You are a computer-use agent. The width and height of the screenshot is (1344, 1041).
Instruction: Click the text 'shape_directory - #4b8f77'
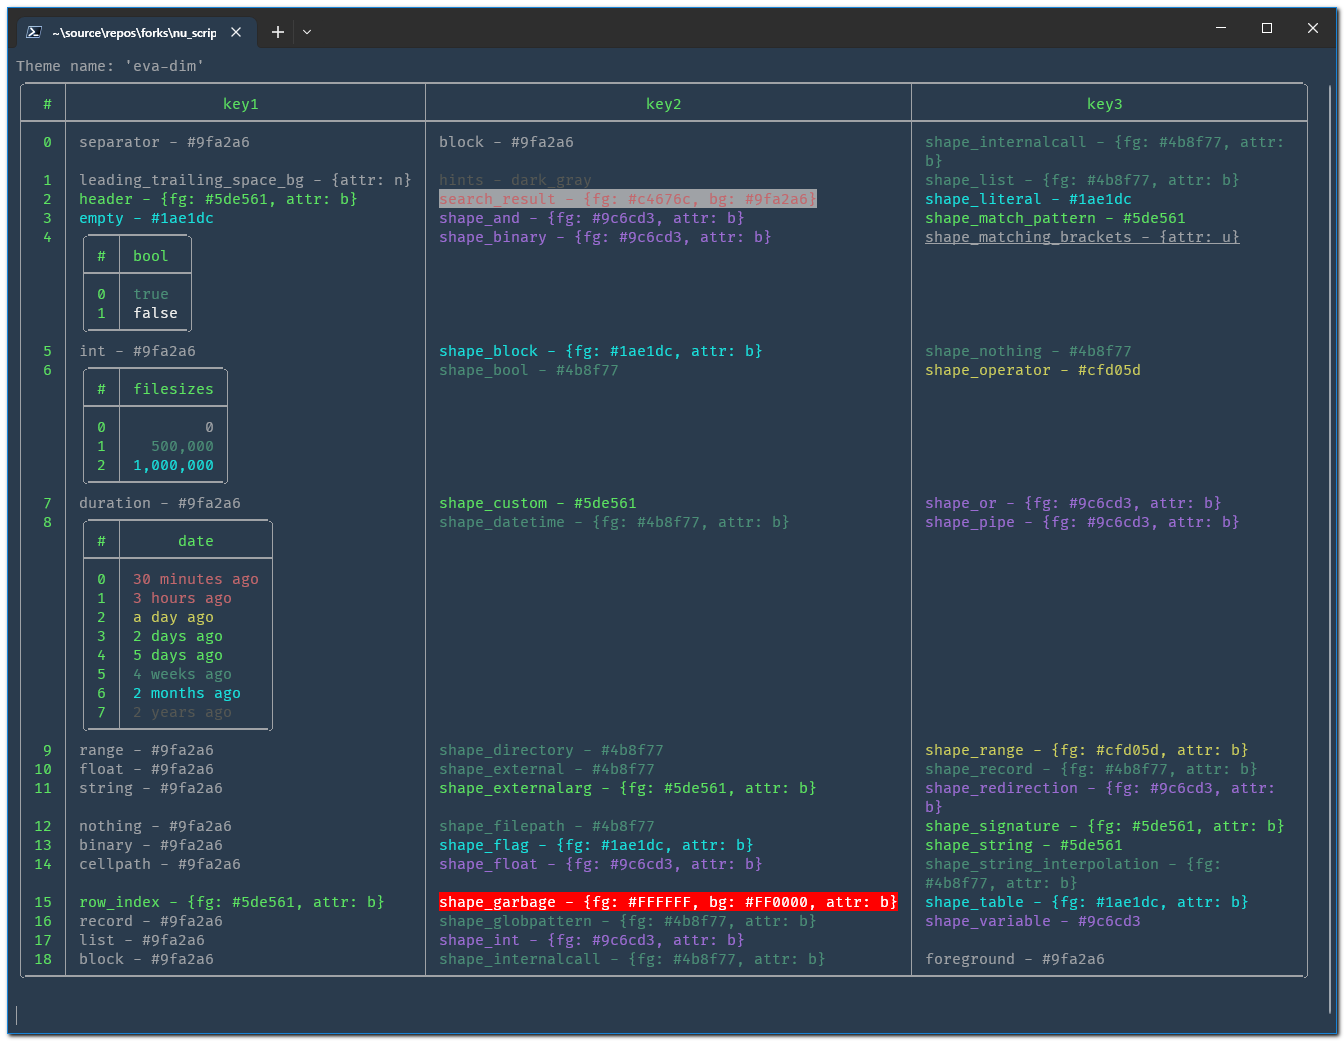[551, 750]
